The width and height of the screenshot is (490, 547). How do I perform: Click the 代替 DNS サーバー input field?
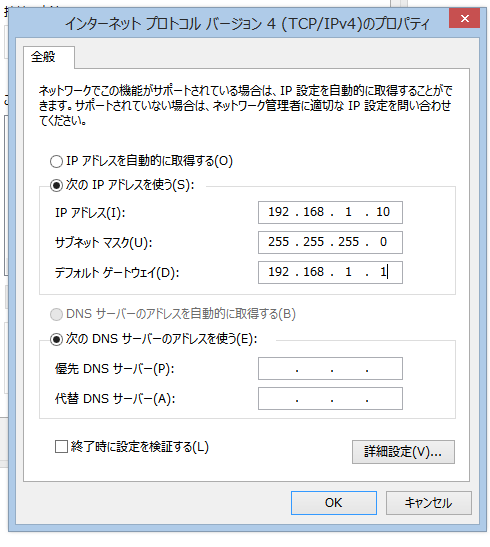(330, 398)
